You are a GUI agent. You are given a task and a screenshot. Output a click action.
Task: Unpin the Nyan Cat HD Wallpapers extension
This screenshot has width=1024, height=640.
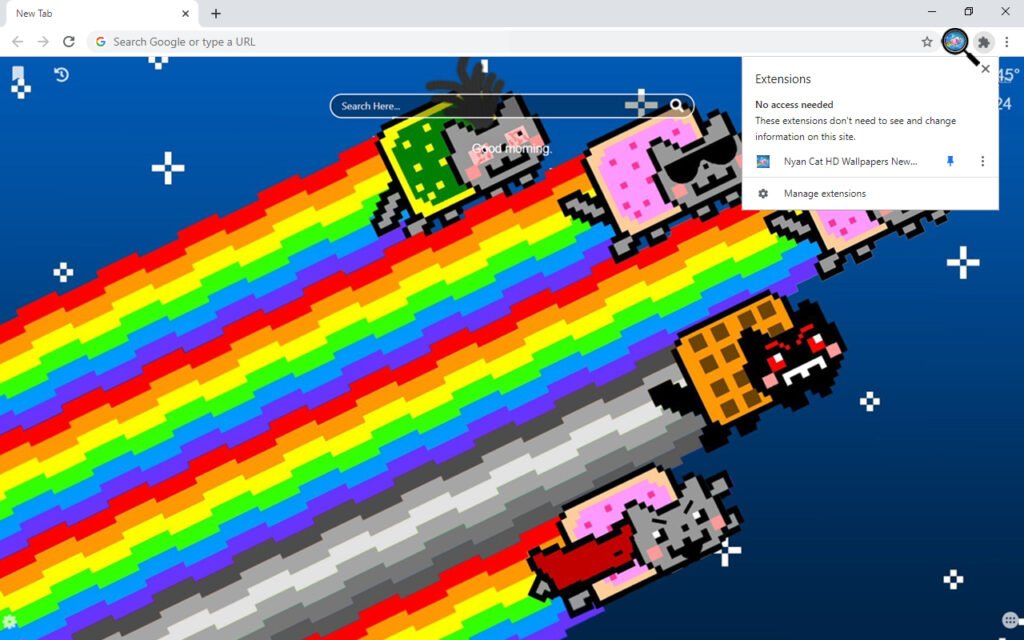coord(950,161)
